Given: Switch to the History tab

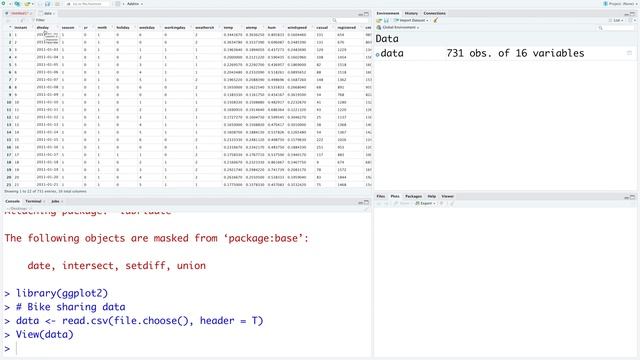Looking at the screenshot, I should 411,13.
